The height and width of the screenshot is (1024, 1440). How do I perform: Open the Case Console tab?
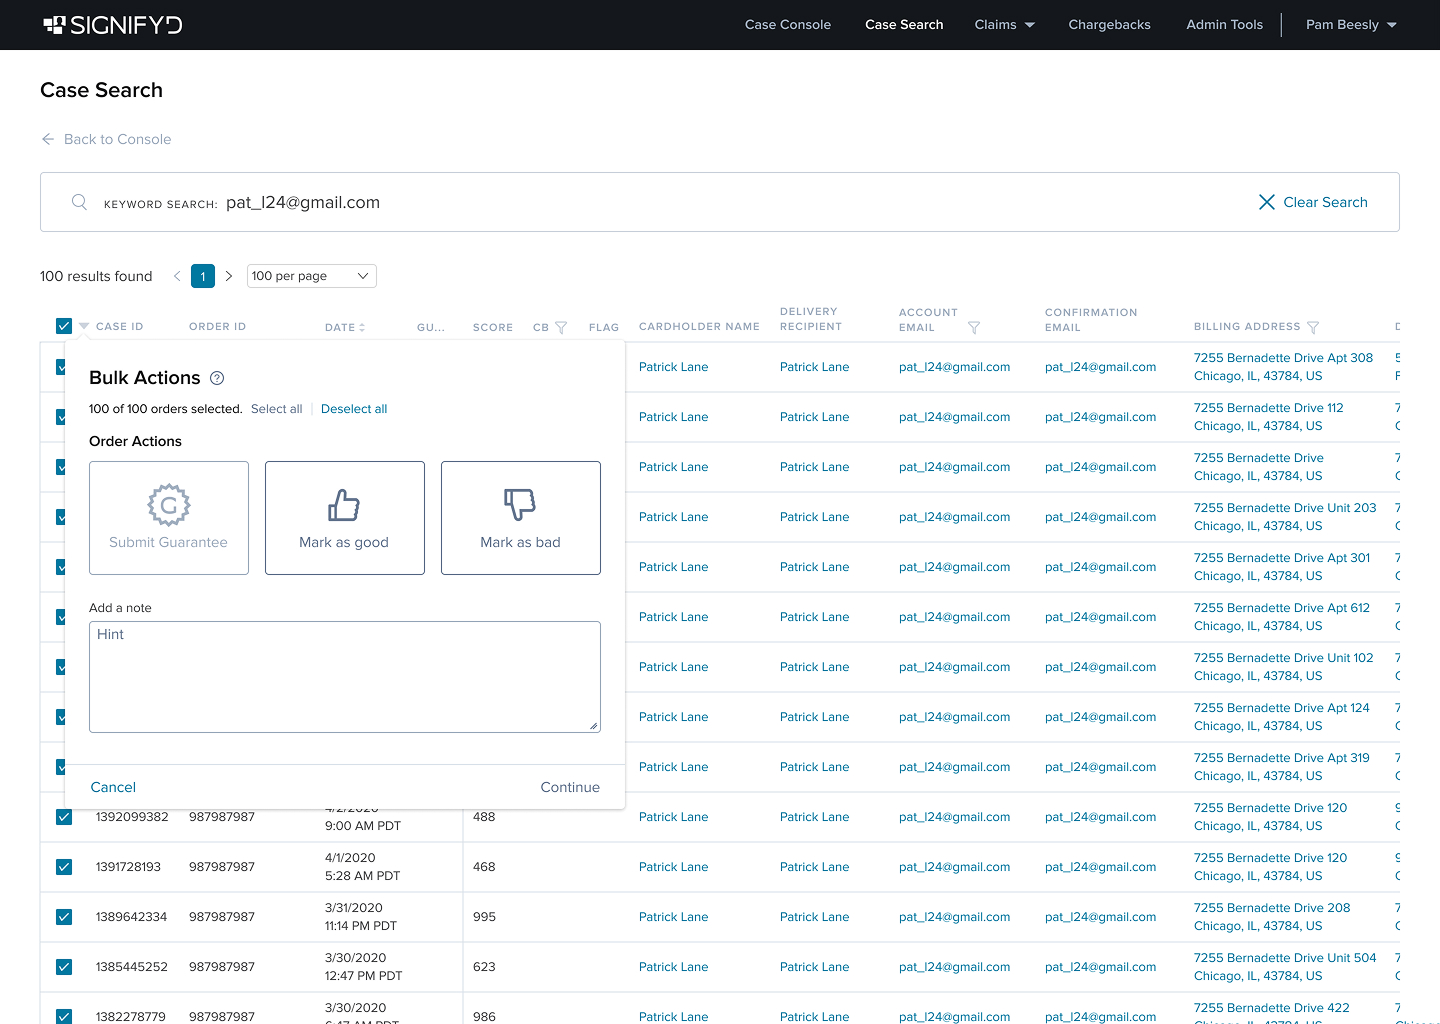point(788,25)
